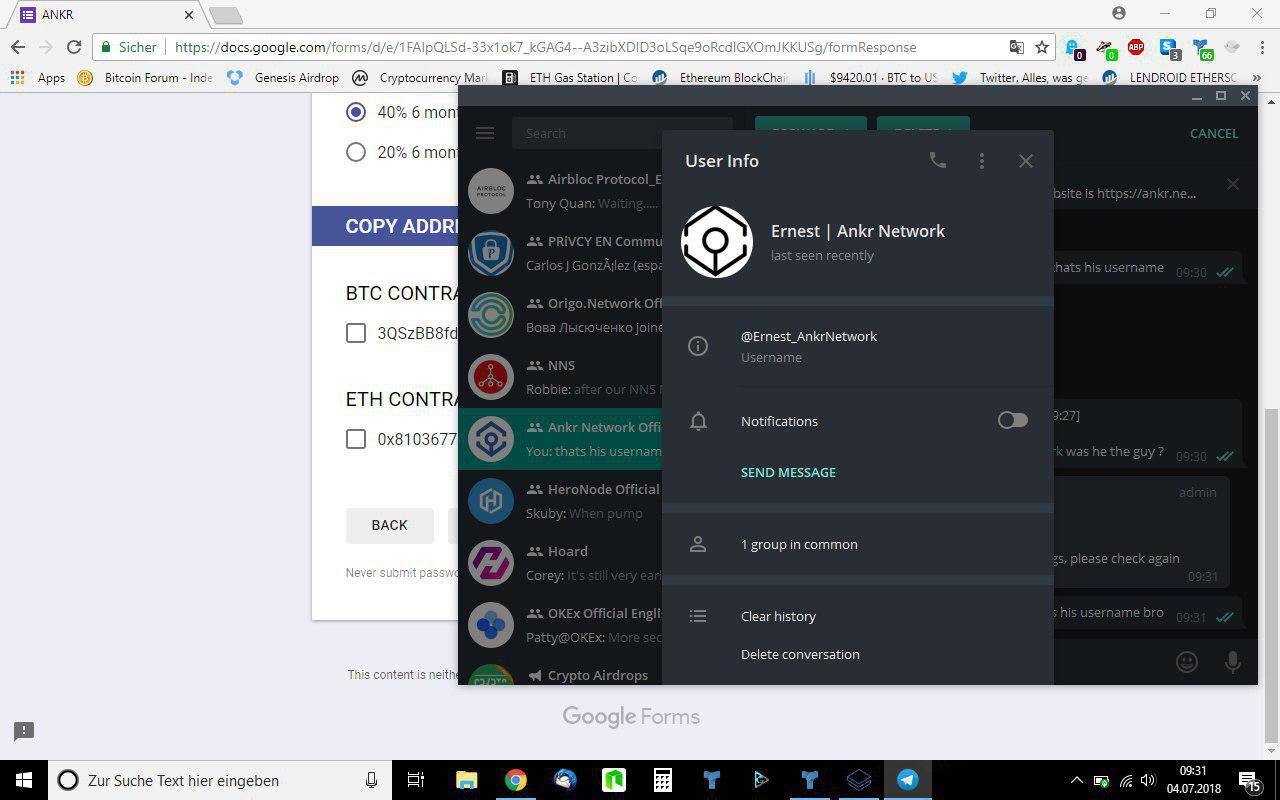Open the Calculator taskbar icon

(662, 780)
